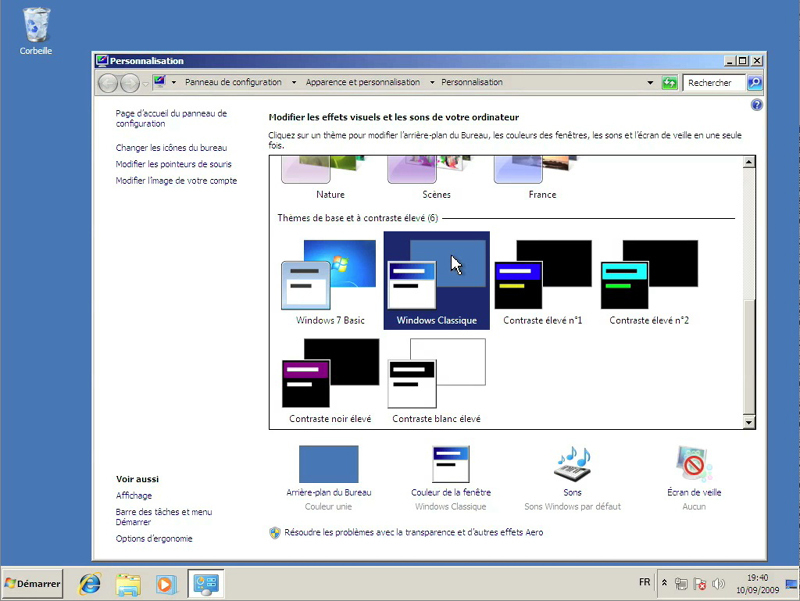Select the Windows Classique theme
This screenshot has width=800, height=601.
point(436,281)
